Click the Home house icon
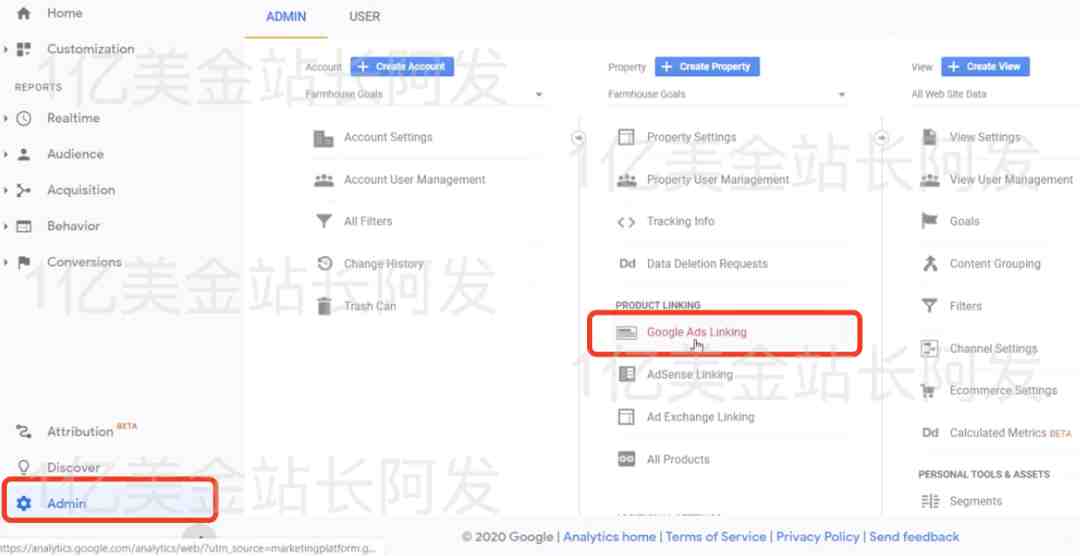Viewport: 1080px width, 556px height. (23, 13)
